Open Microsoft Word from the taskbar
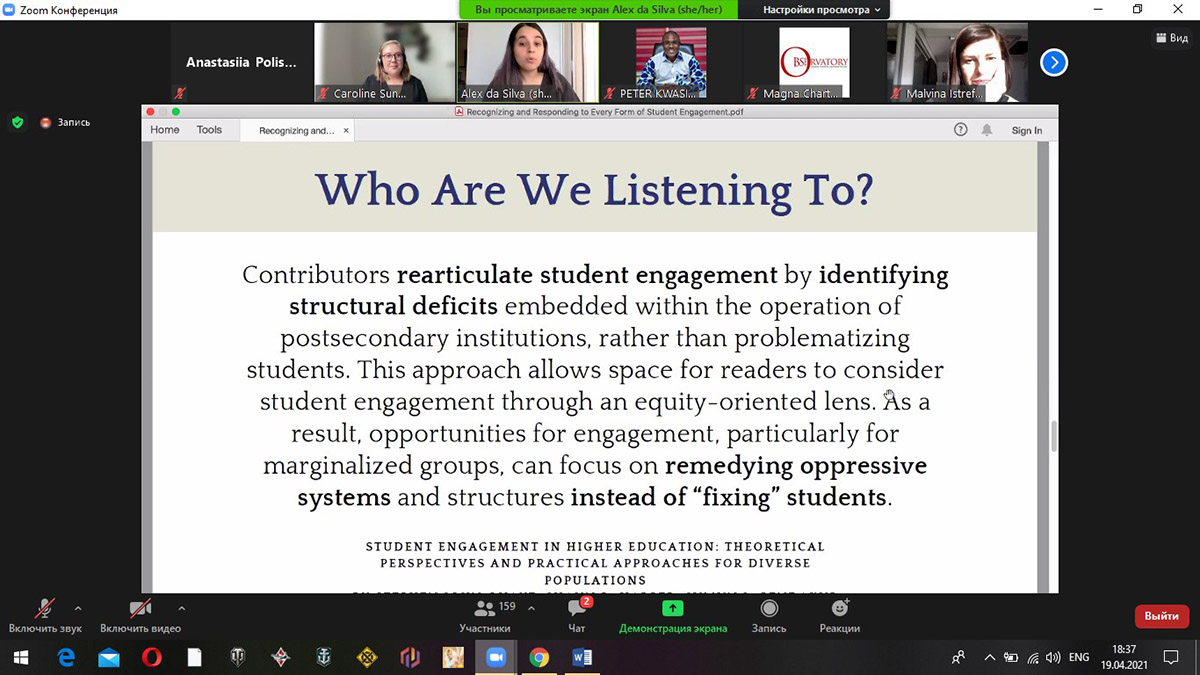The height and width of the screenshot is (675, 1200). coord(582,657)
